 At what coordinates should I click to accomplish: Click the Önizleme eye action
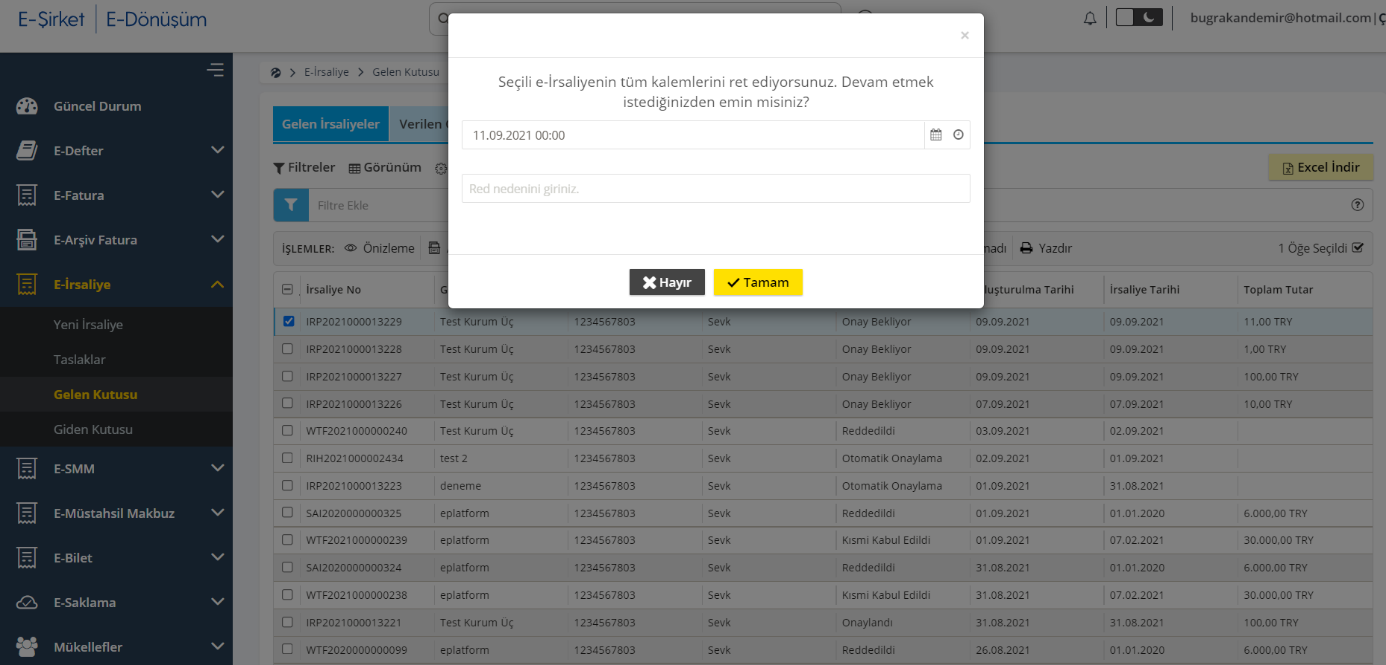coord(379,248)
